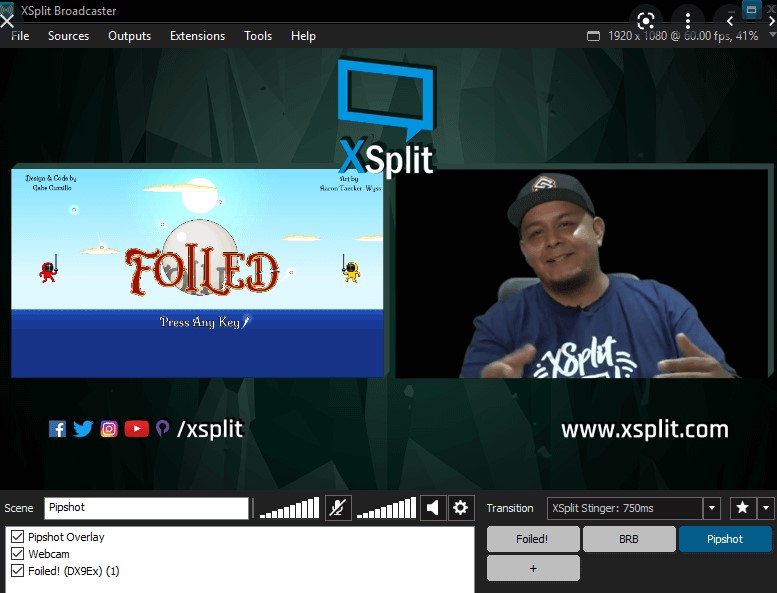Adjust the speaker volume level bars
777x593 pixels.
[387, 508]
